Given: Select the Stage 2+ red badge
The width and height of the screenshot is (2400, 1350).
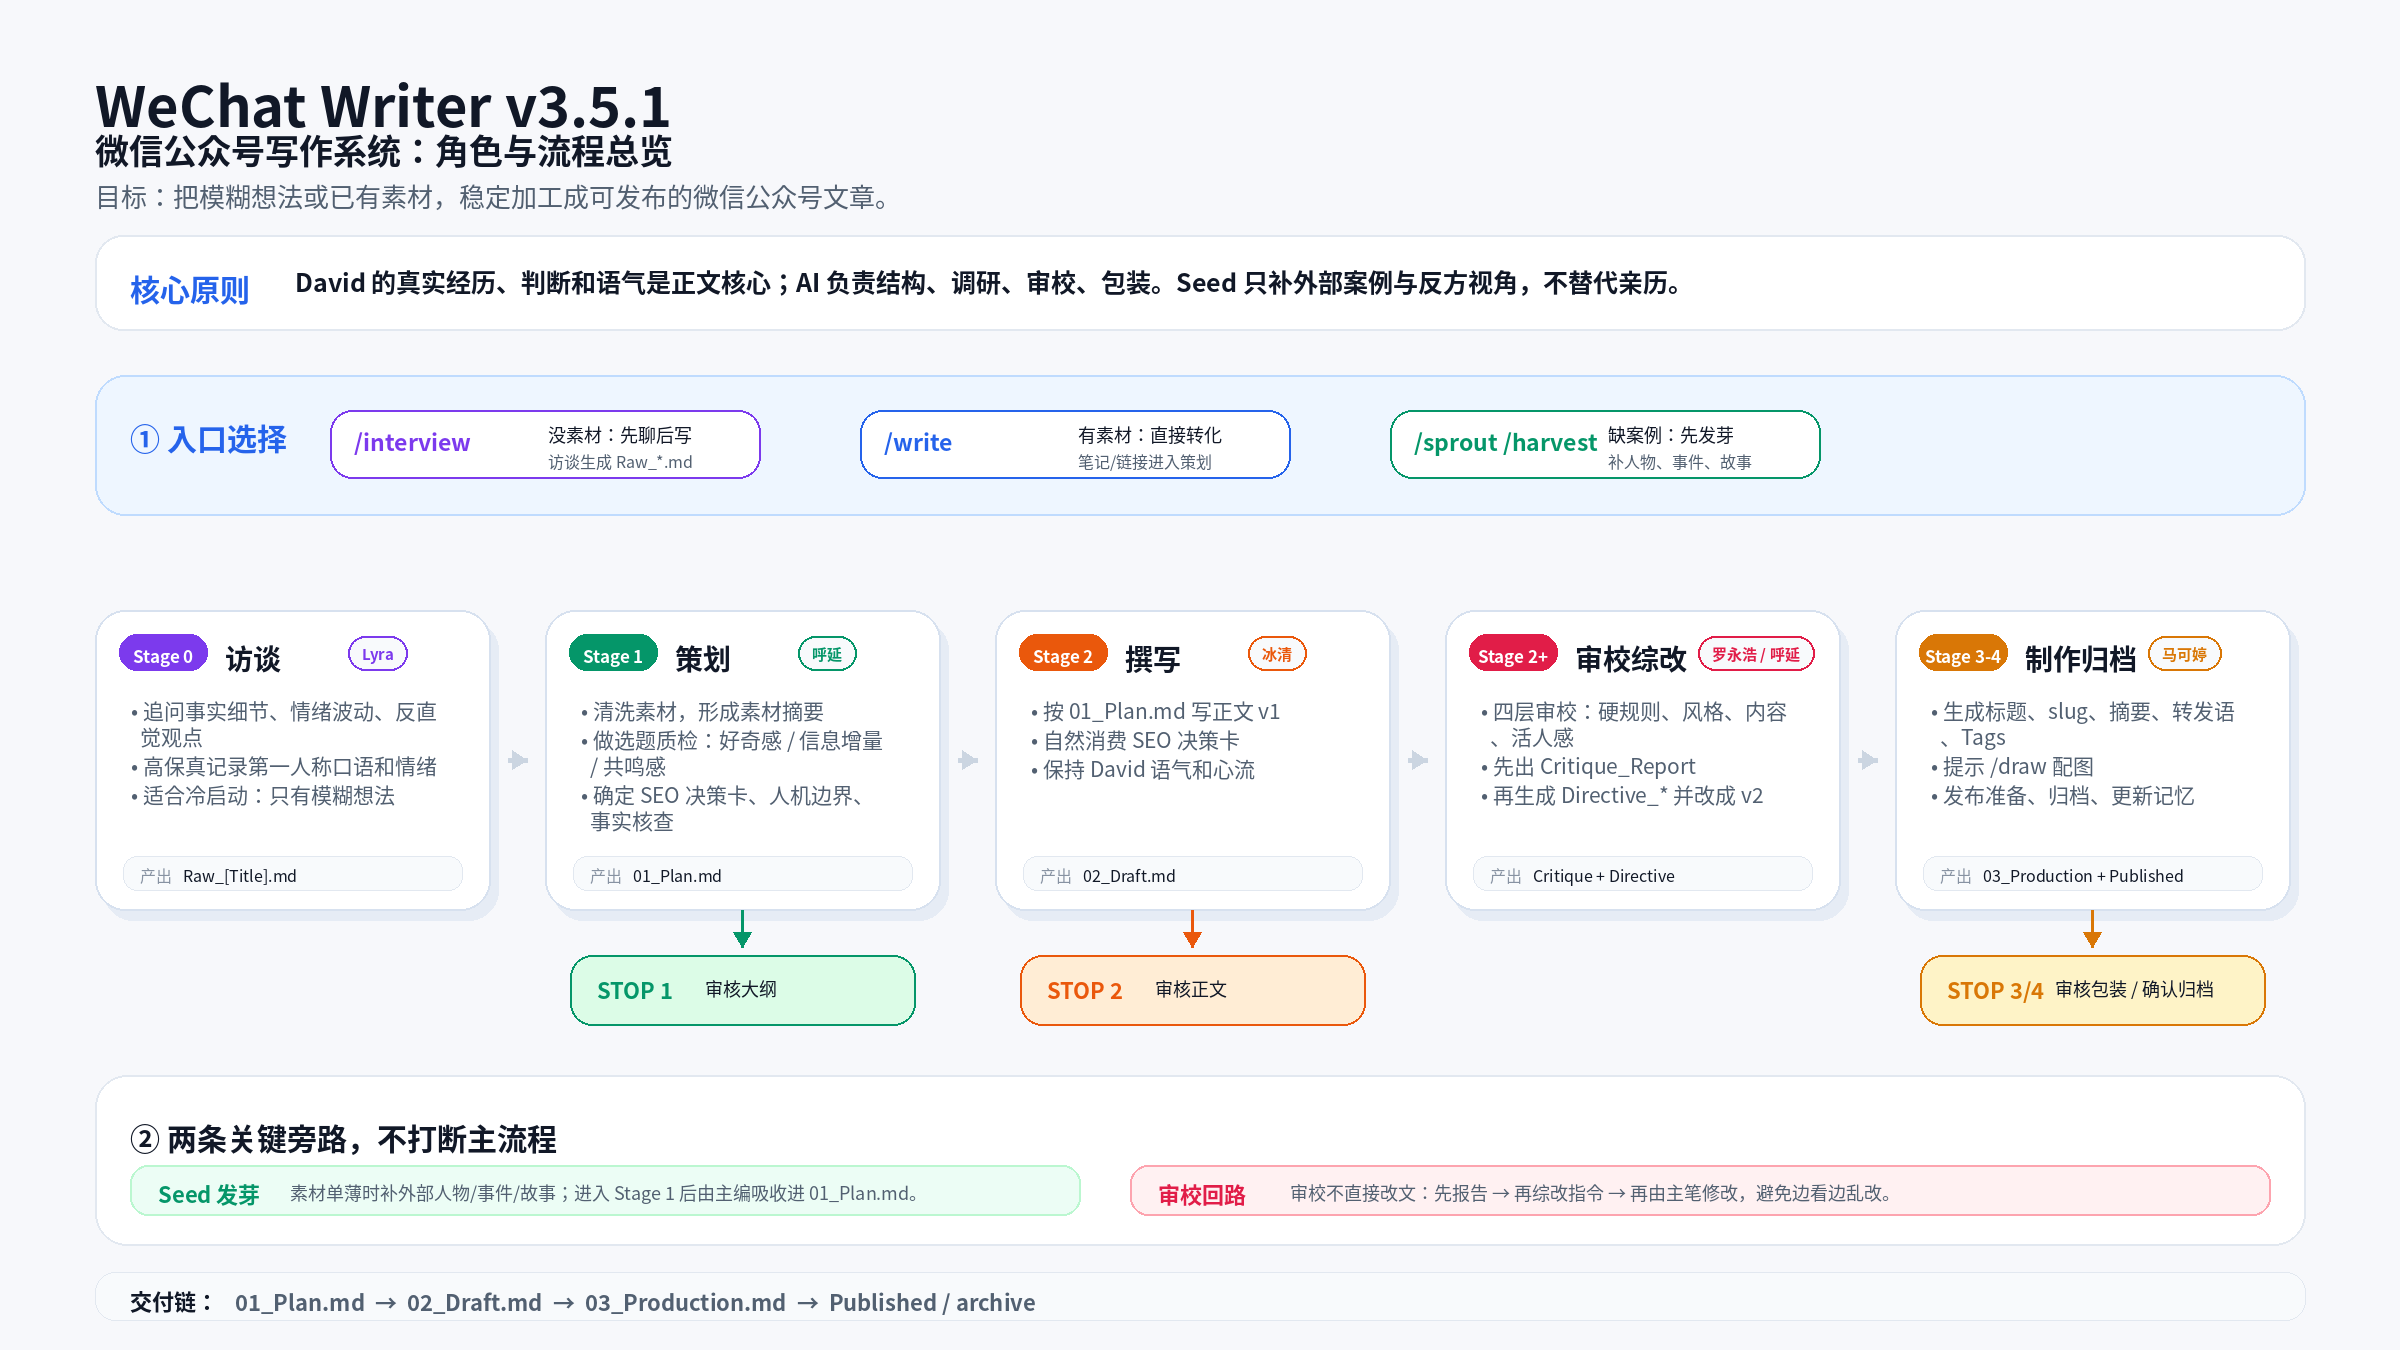Looking at the screenshot, I should tap(1513, 655).
